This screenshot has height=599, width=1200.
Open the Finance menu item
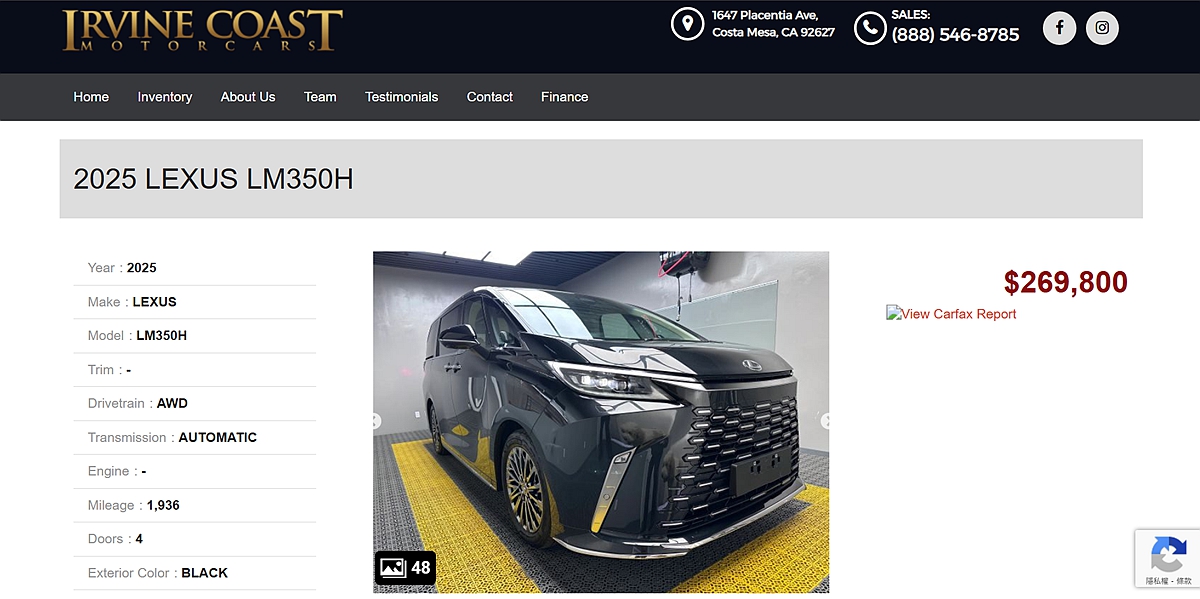(x=565, y=97)
